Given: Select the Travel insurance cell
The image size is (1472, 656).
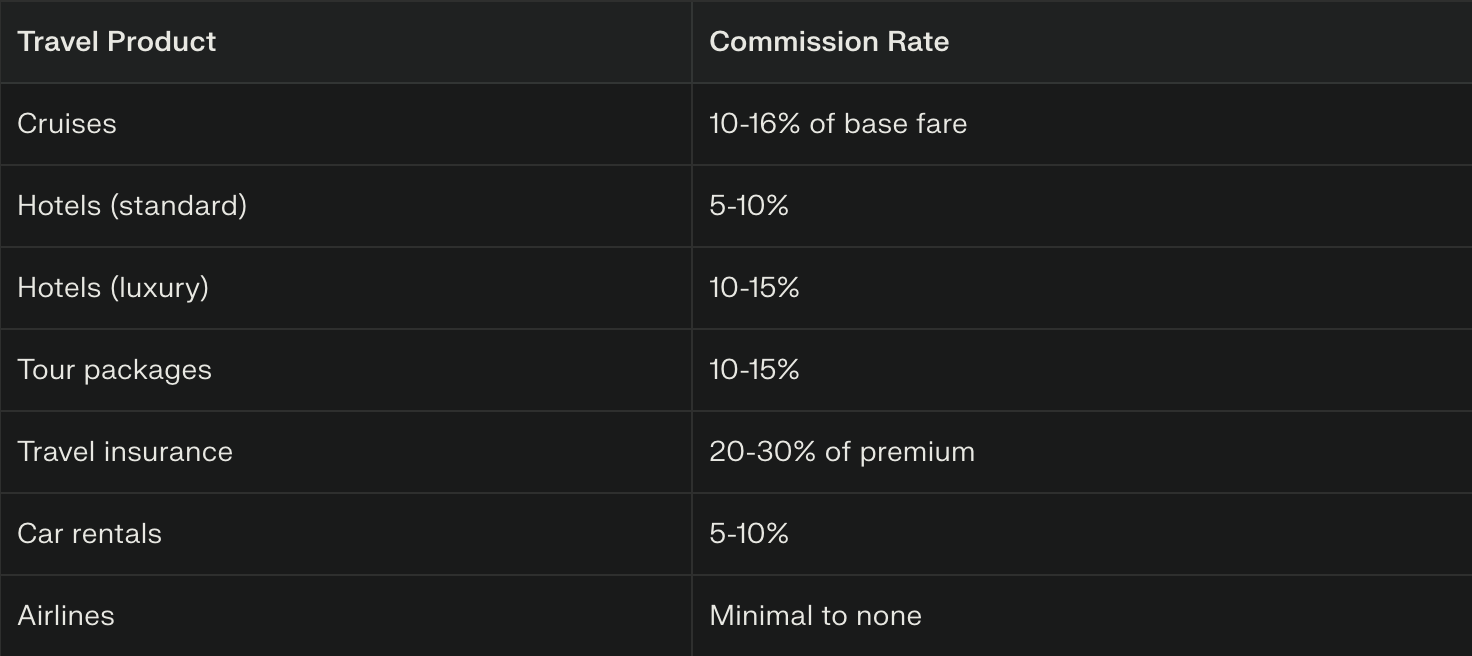Looking at the screenshot, I should coord(125,451).
